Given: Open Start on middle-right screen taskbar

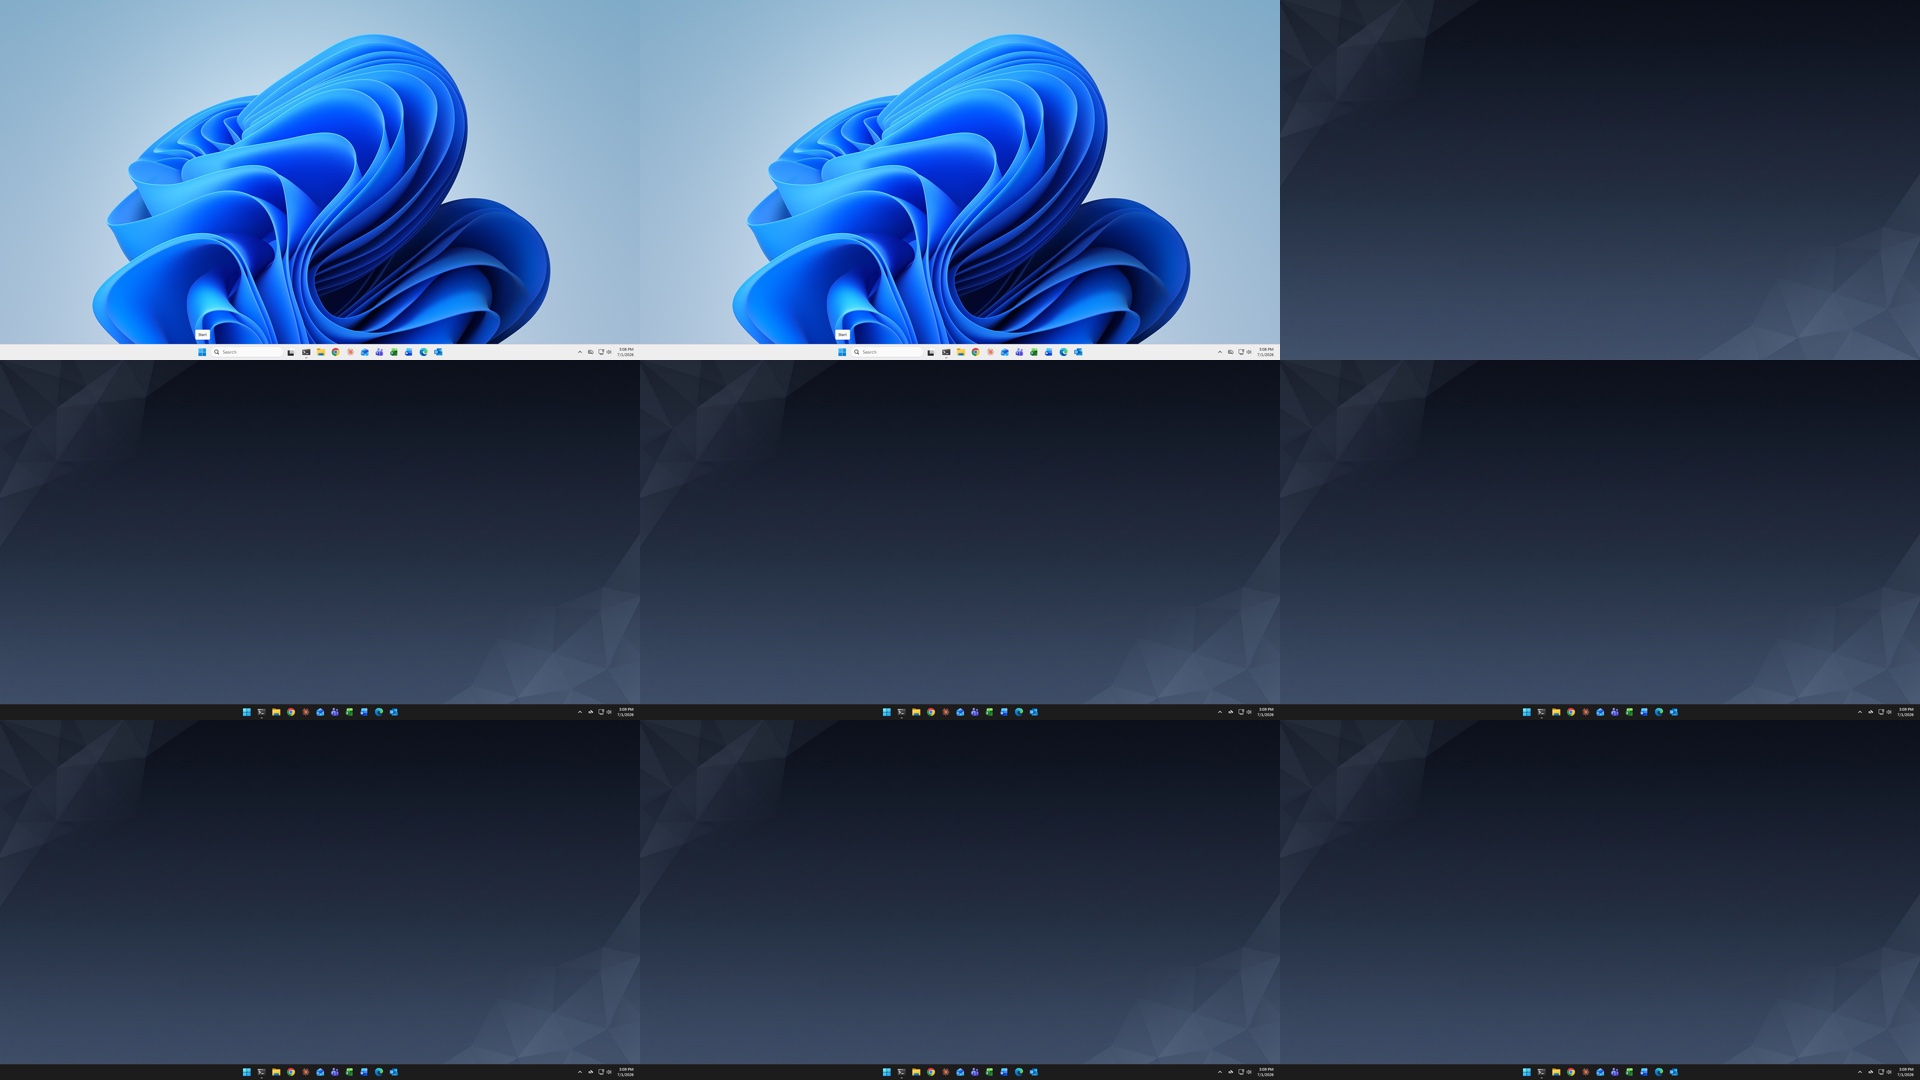Looking at the screenshot, I should point(1527,712).
